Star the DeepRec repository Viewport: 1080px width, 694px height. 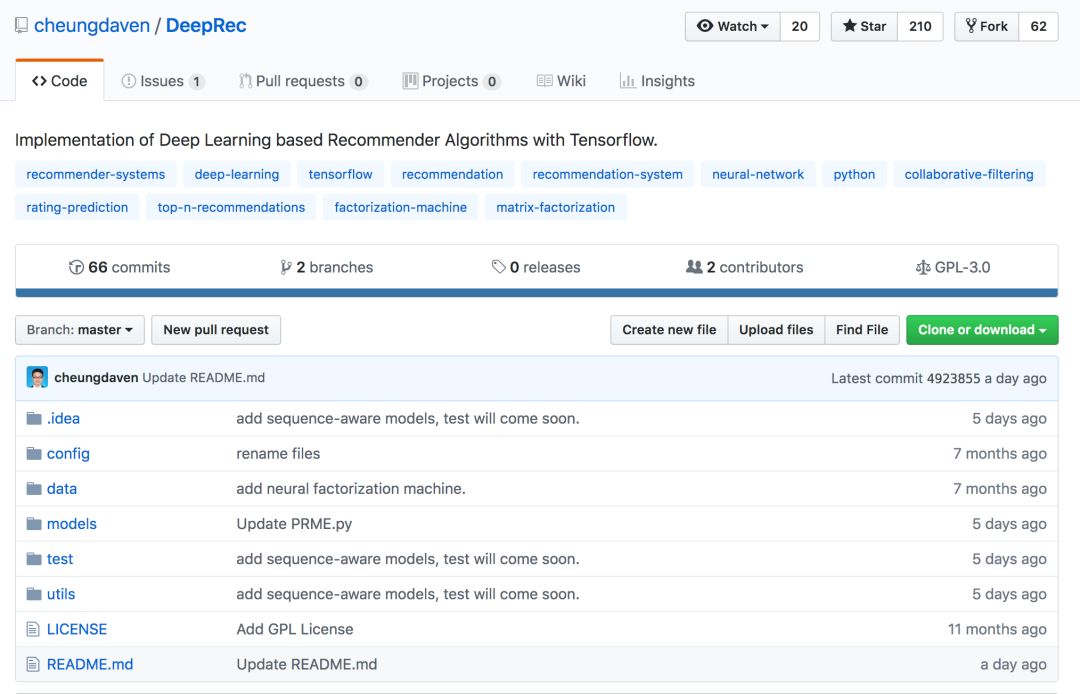pos(864,26)
